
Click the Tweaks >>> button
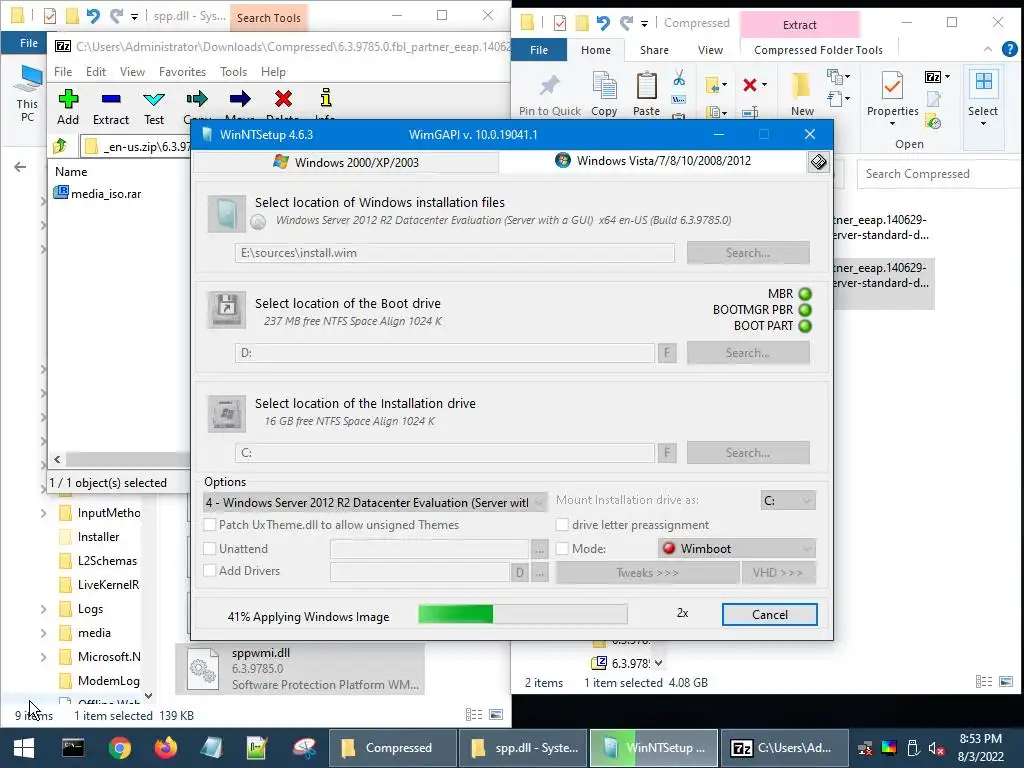point(647,573)
